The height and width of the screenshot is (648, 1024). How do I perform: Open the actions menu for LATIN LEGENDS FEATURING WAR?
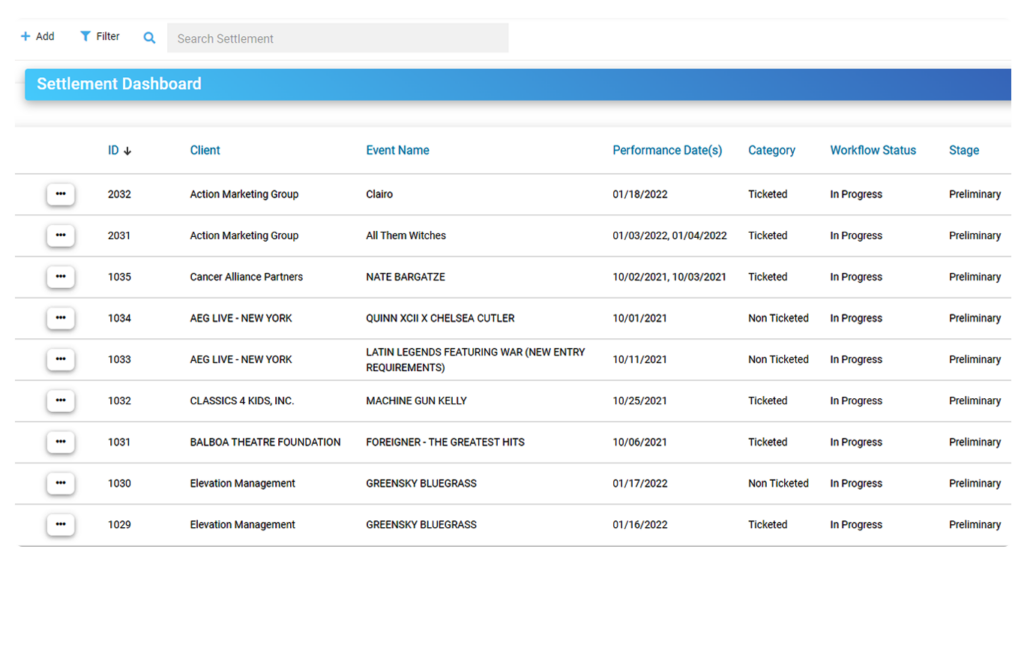tap(60, 359)
